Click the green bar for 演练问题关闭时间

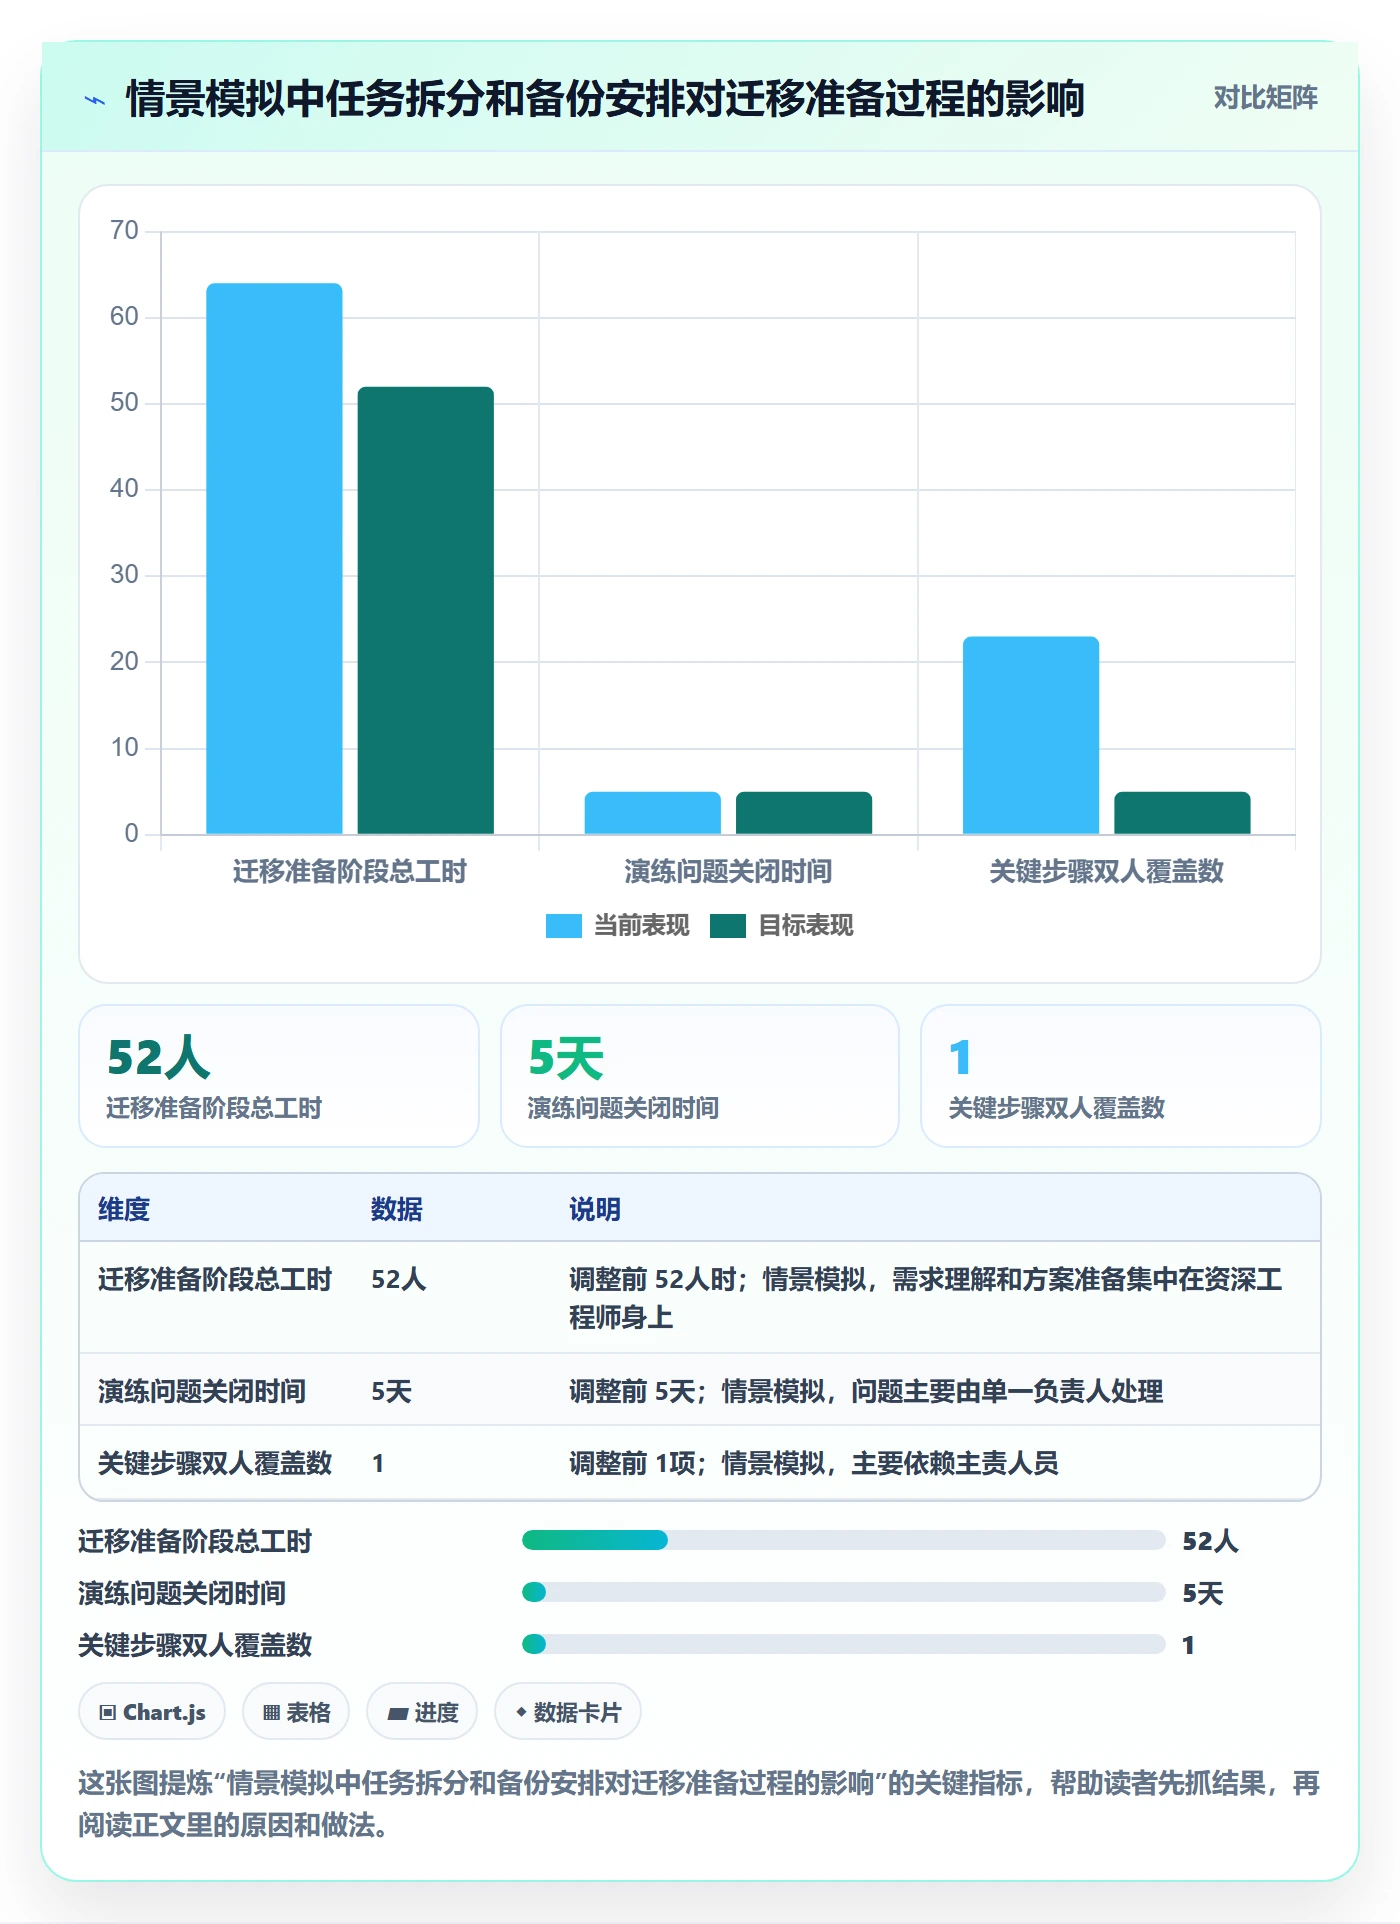pyautogui.click(x=804, y=813)
